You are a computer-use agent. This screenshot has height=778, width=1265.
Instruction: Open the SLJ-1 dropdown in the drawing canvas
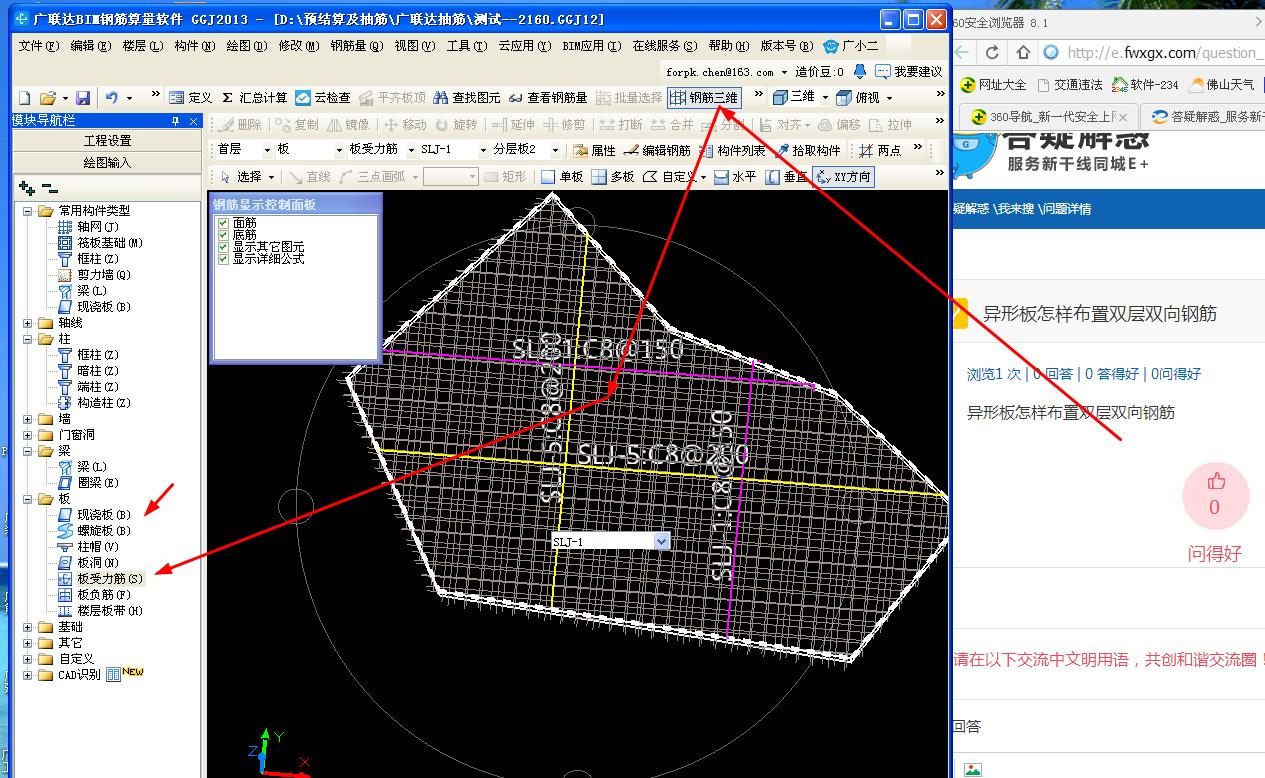[x=661, y=541]
